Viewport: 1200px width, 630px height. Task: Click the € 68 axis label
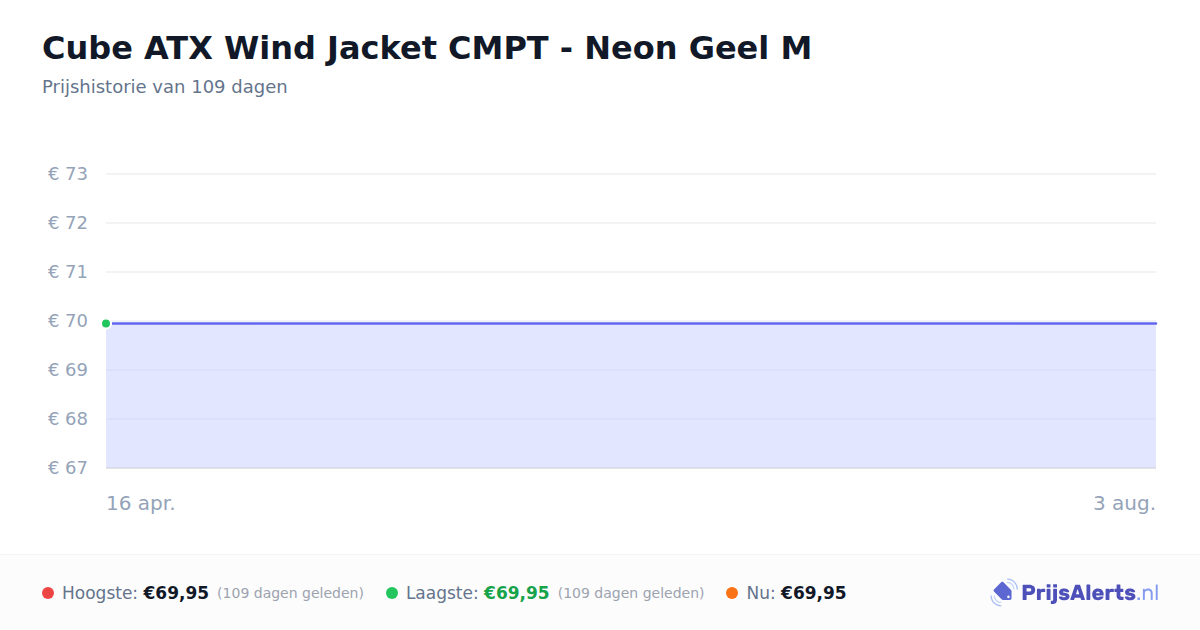(x=68, y=419)
